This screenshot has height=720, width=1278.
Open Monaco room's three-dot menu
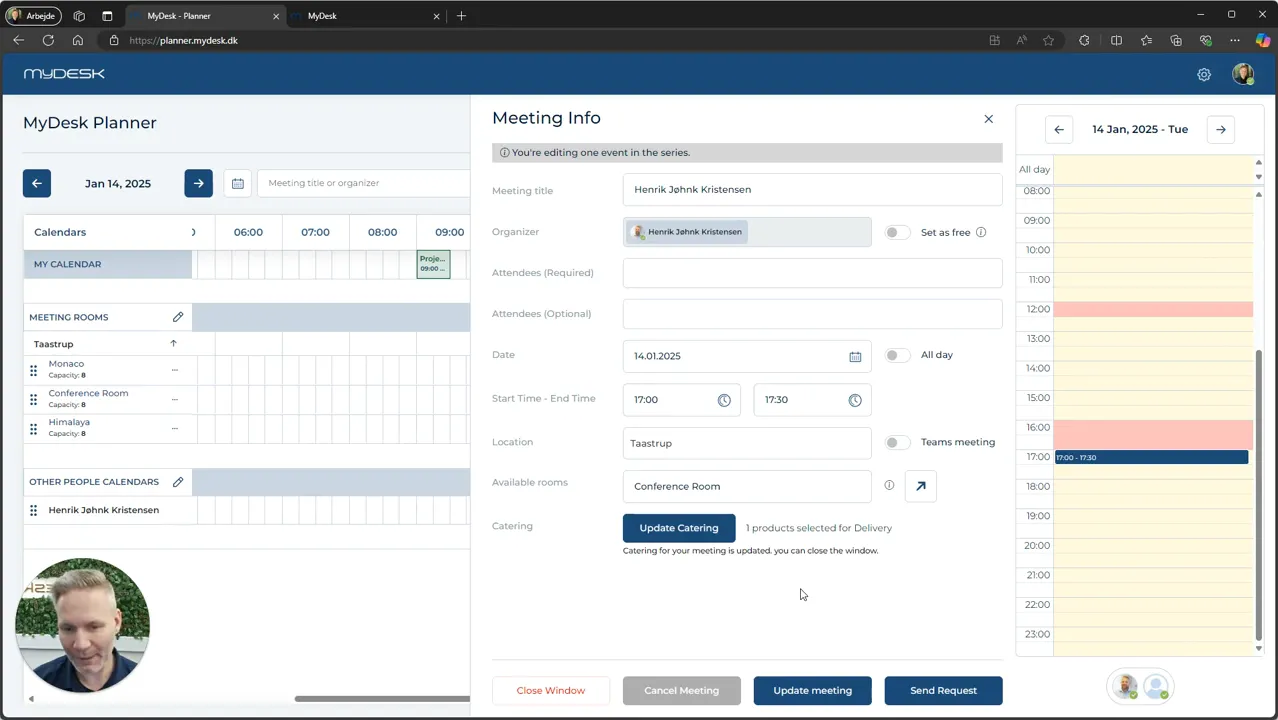(x=174, y=370)
